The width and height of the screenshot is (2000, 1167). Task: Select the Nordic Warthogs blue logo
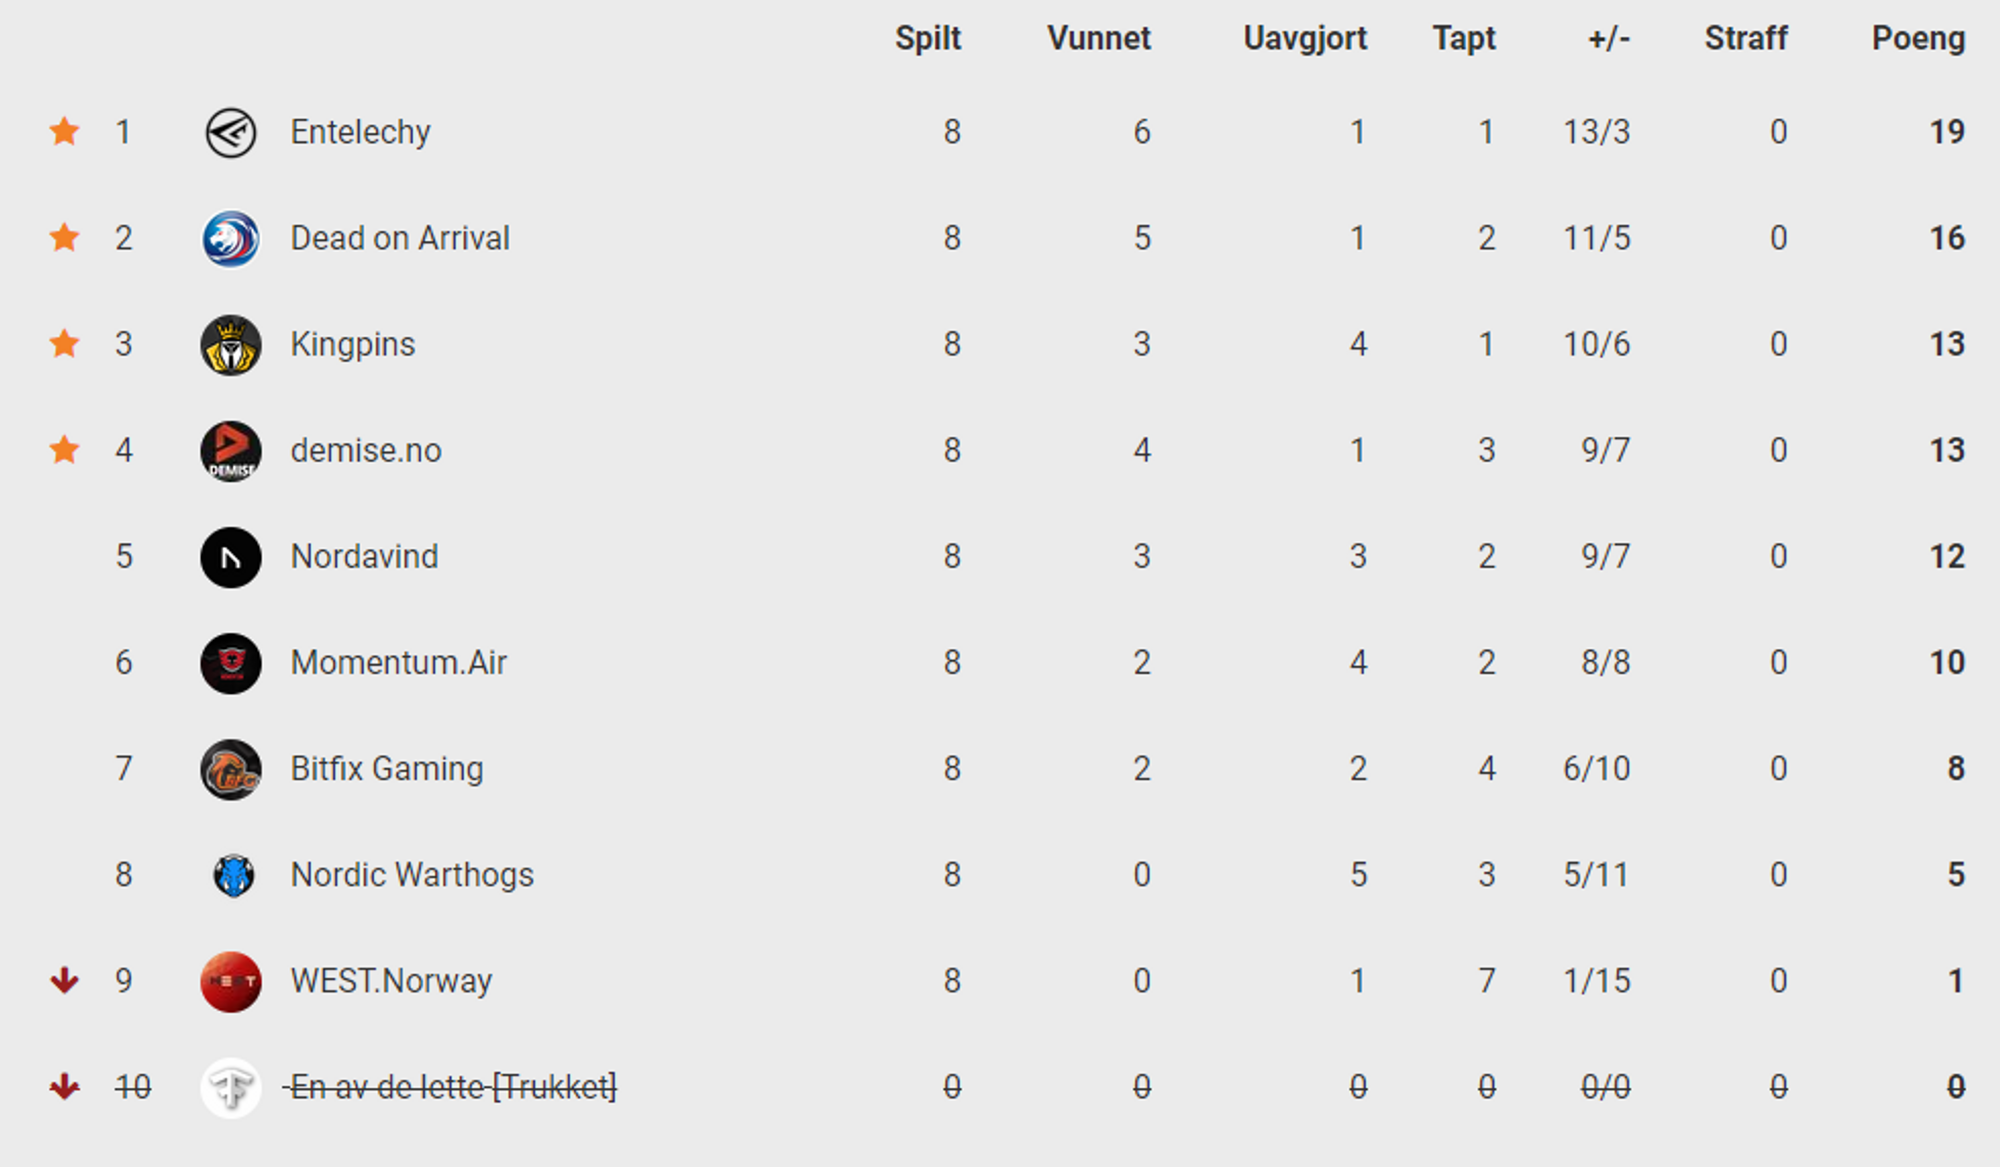coord(234,875)
